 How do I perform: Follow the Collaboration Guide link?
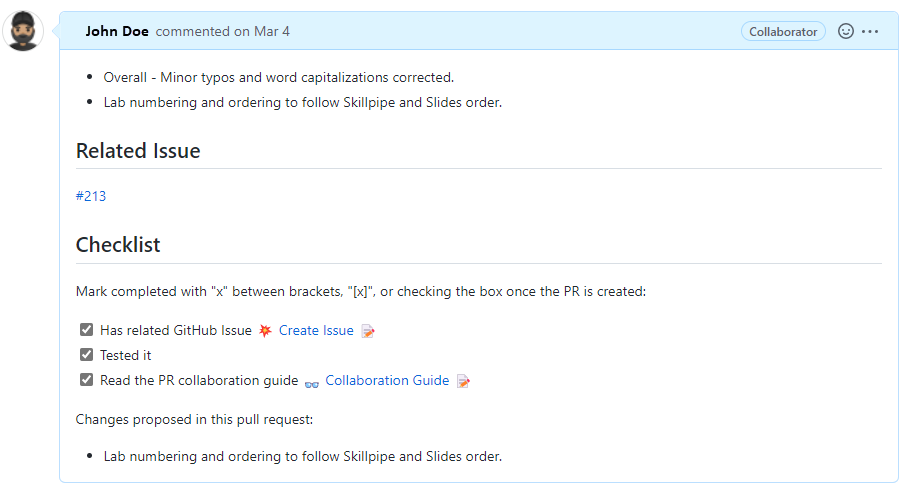coord(387,380)
